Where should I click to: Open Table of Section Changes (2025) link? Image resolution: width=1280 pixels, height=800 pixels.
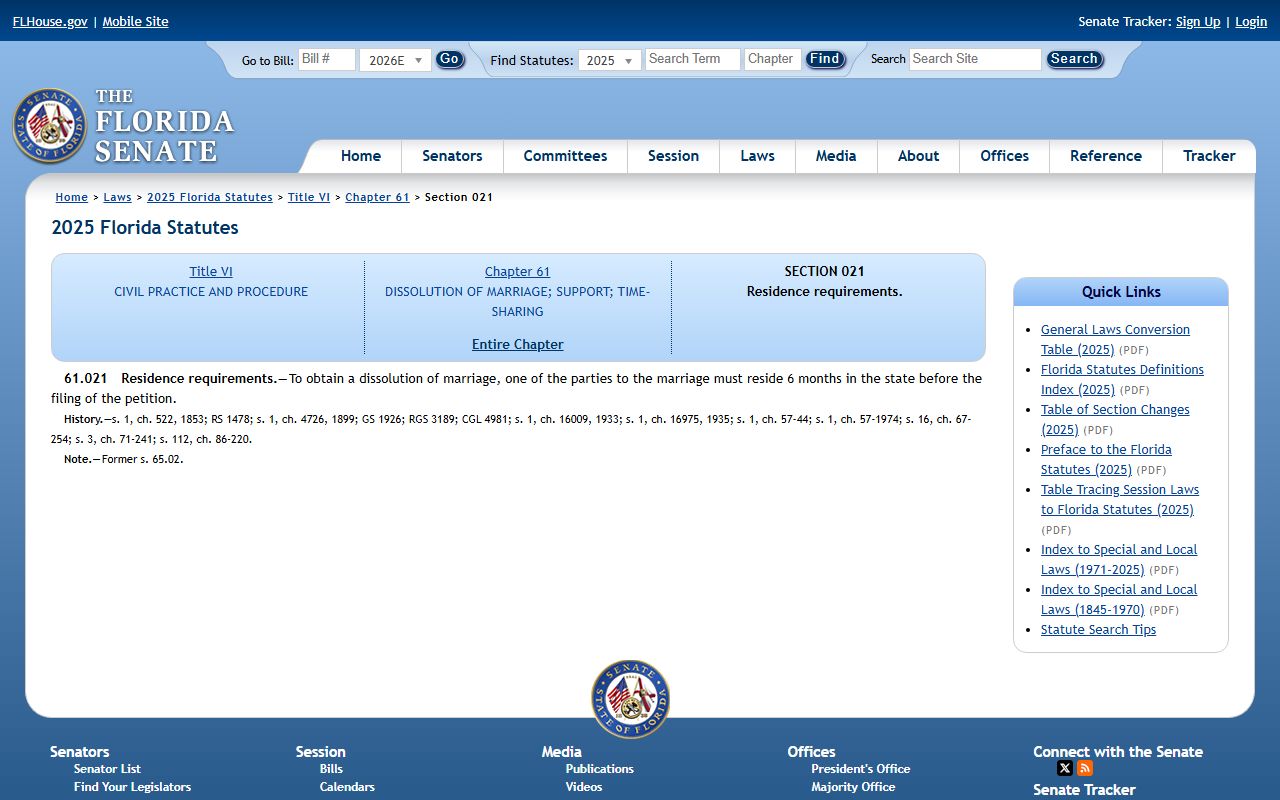[1115, 419]
